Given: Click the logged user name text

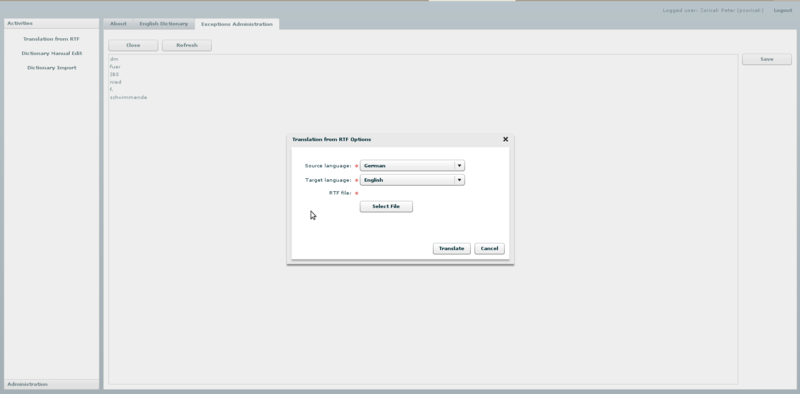Looking at the screenshot, I should coord(713,10).
